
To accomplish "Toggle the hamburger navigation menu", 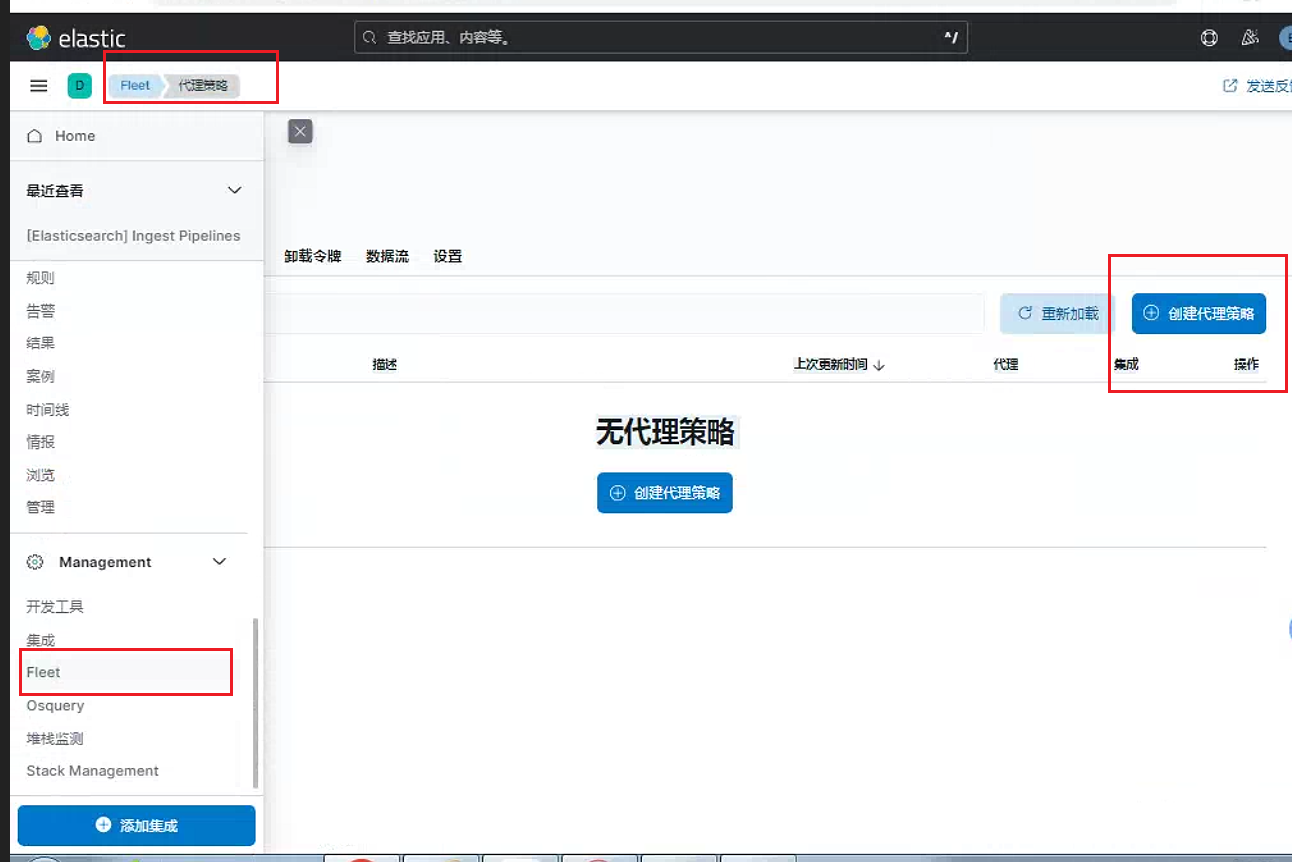I will click(x=39, y=86).
